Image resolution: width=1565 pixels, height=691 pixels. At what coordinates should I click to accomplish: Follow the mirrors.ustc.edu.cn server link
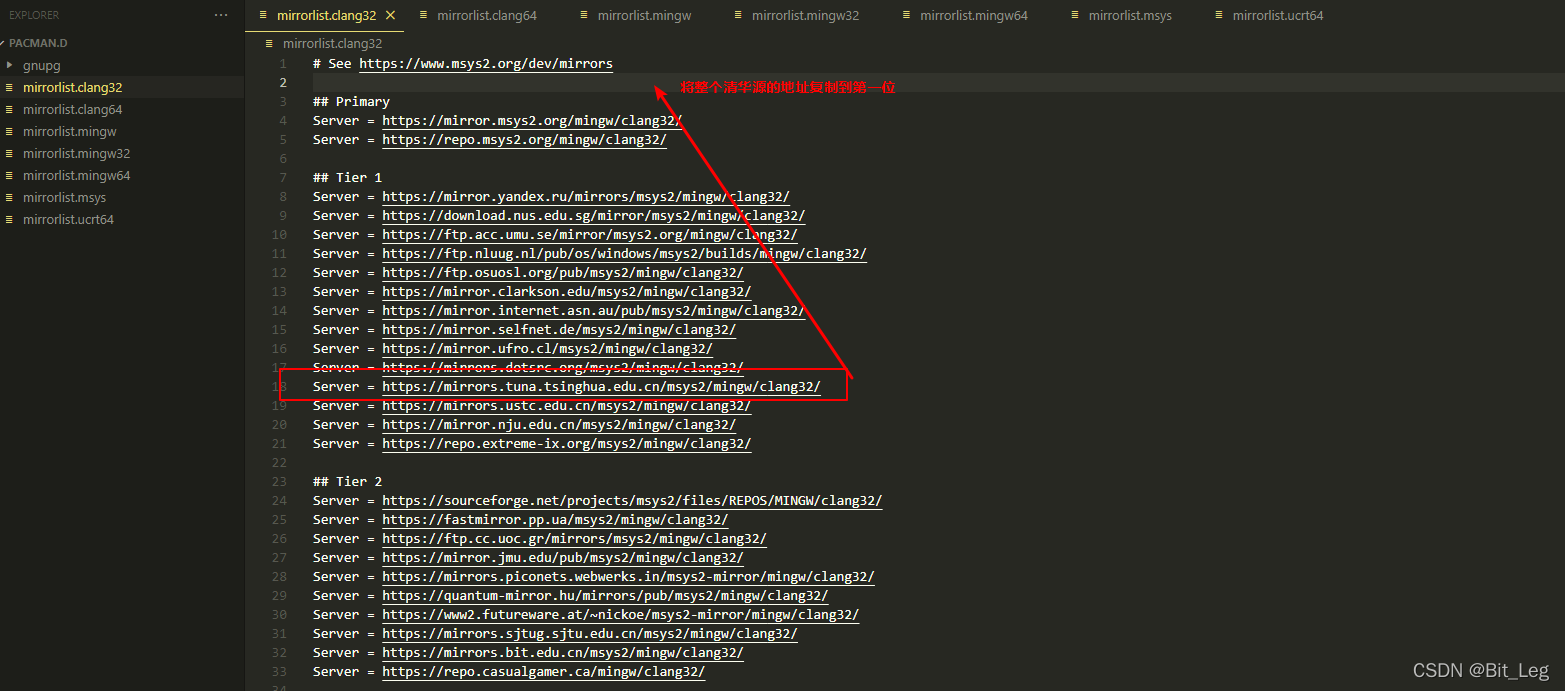pyautogui.click(x=566, y=405)
